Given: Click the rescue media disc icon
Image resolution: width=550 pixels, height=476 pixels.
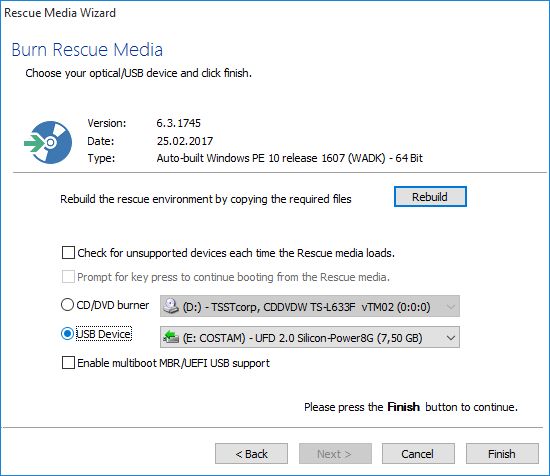Looking at the screenshot, I should tap(48, 142).
